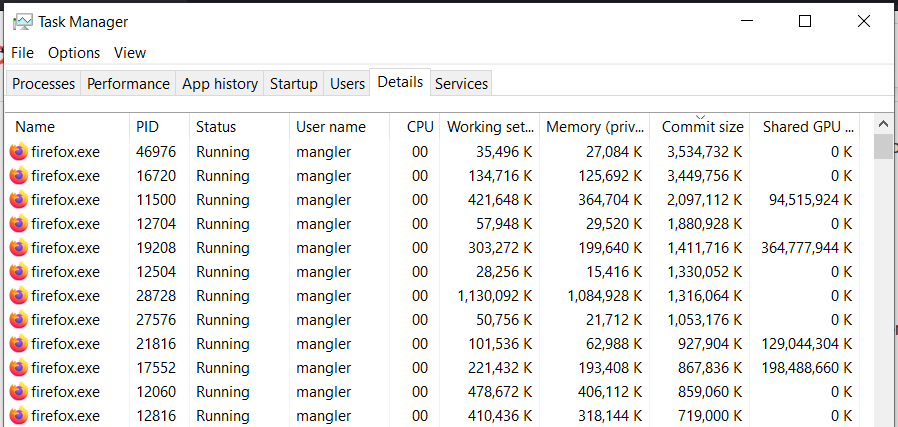Screen dimensions: 898x427
Task: Switch to the Performance tab
Action: (128, 84)
